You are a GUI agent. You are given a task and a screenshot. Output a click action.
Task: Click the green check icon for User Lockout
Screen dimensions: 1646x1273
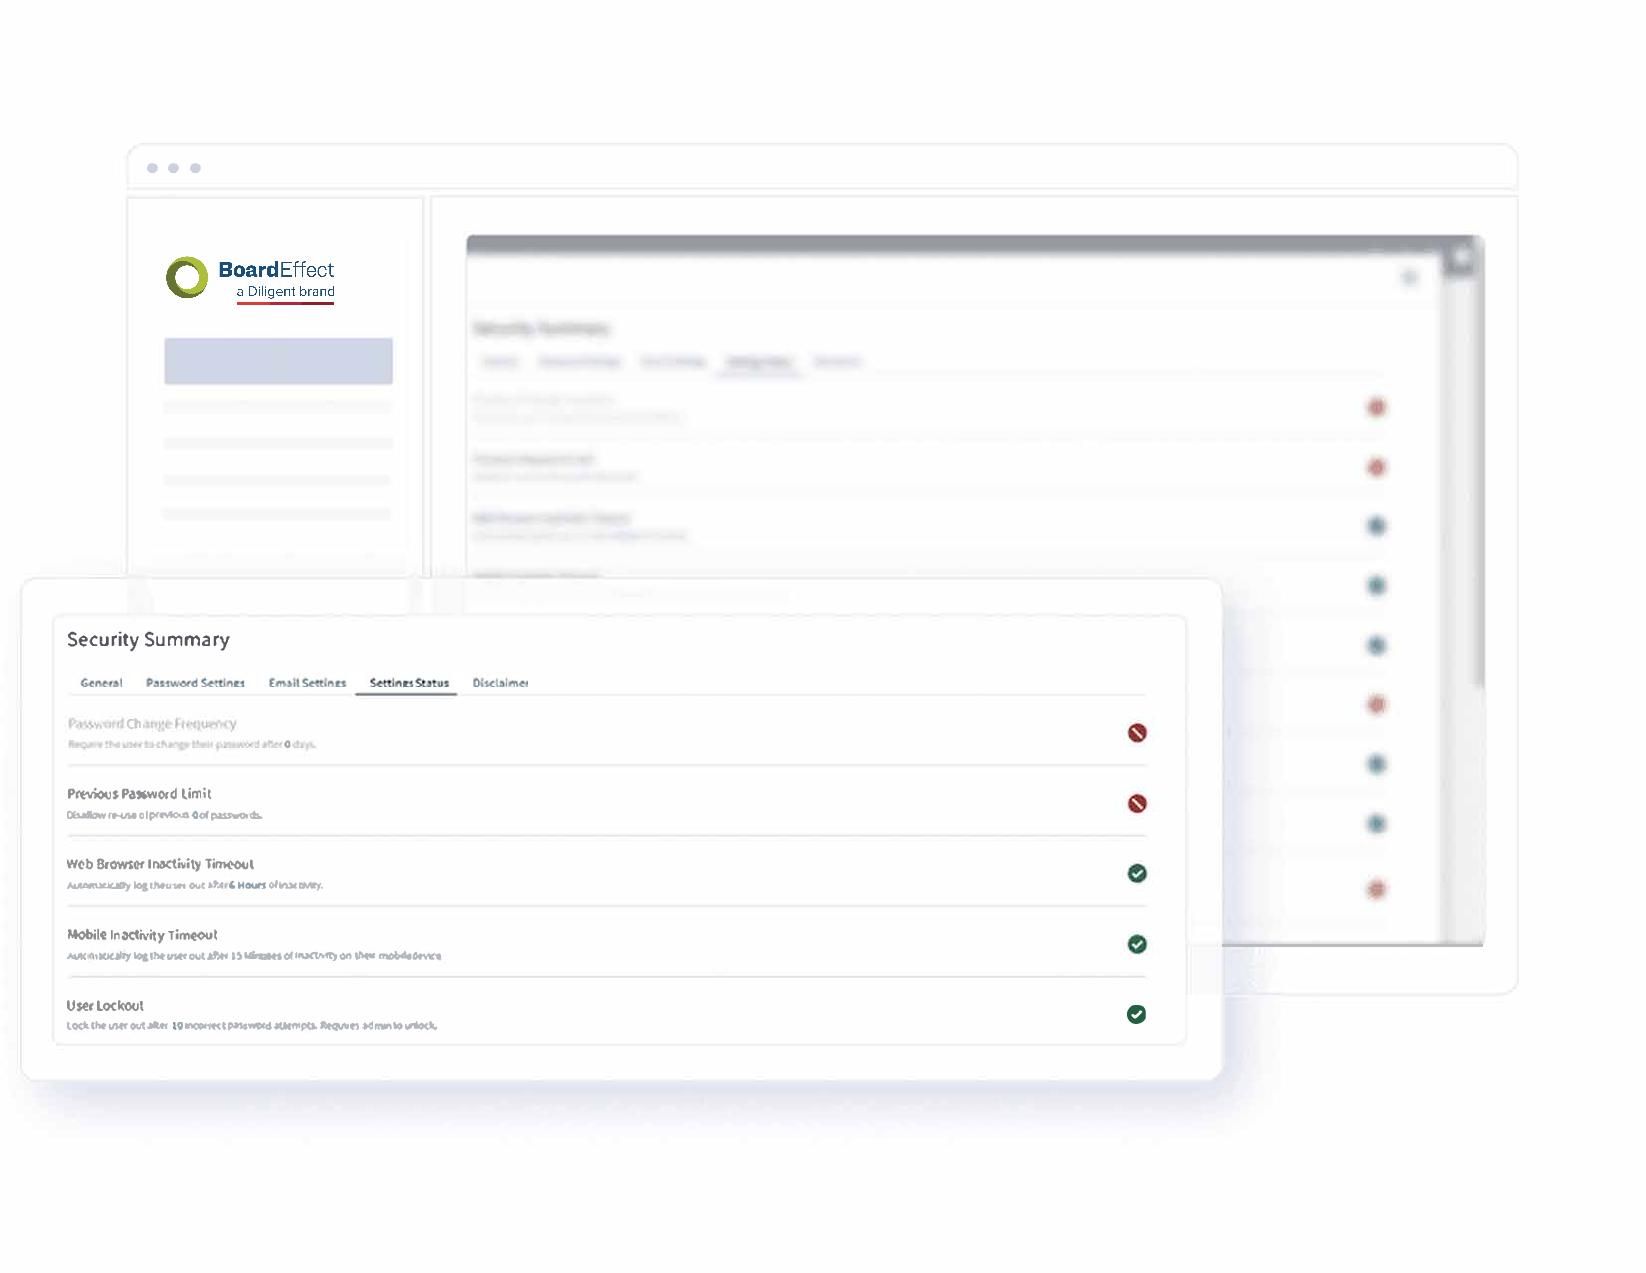coord(1136,1015)
